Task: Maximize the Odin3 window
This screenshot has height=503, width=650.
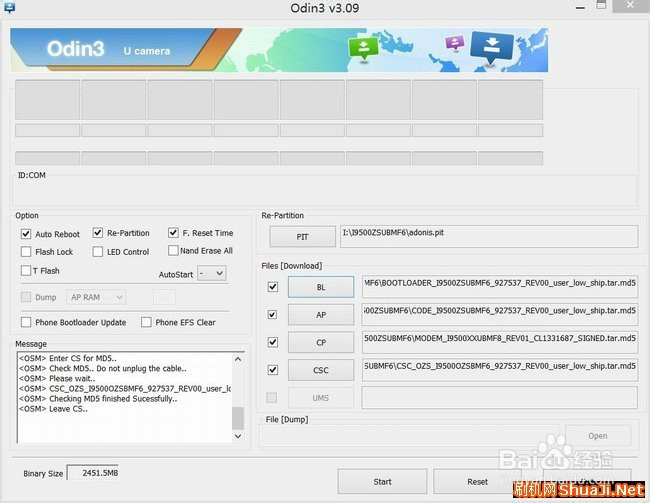Action: pos(601,6)
